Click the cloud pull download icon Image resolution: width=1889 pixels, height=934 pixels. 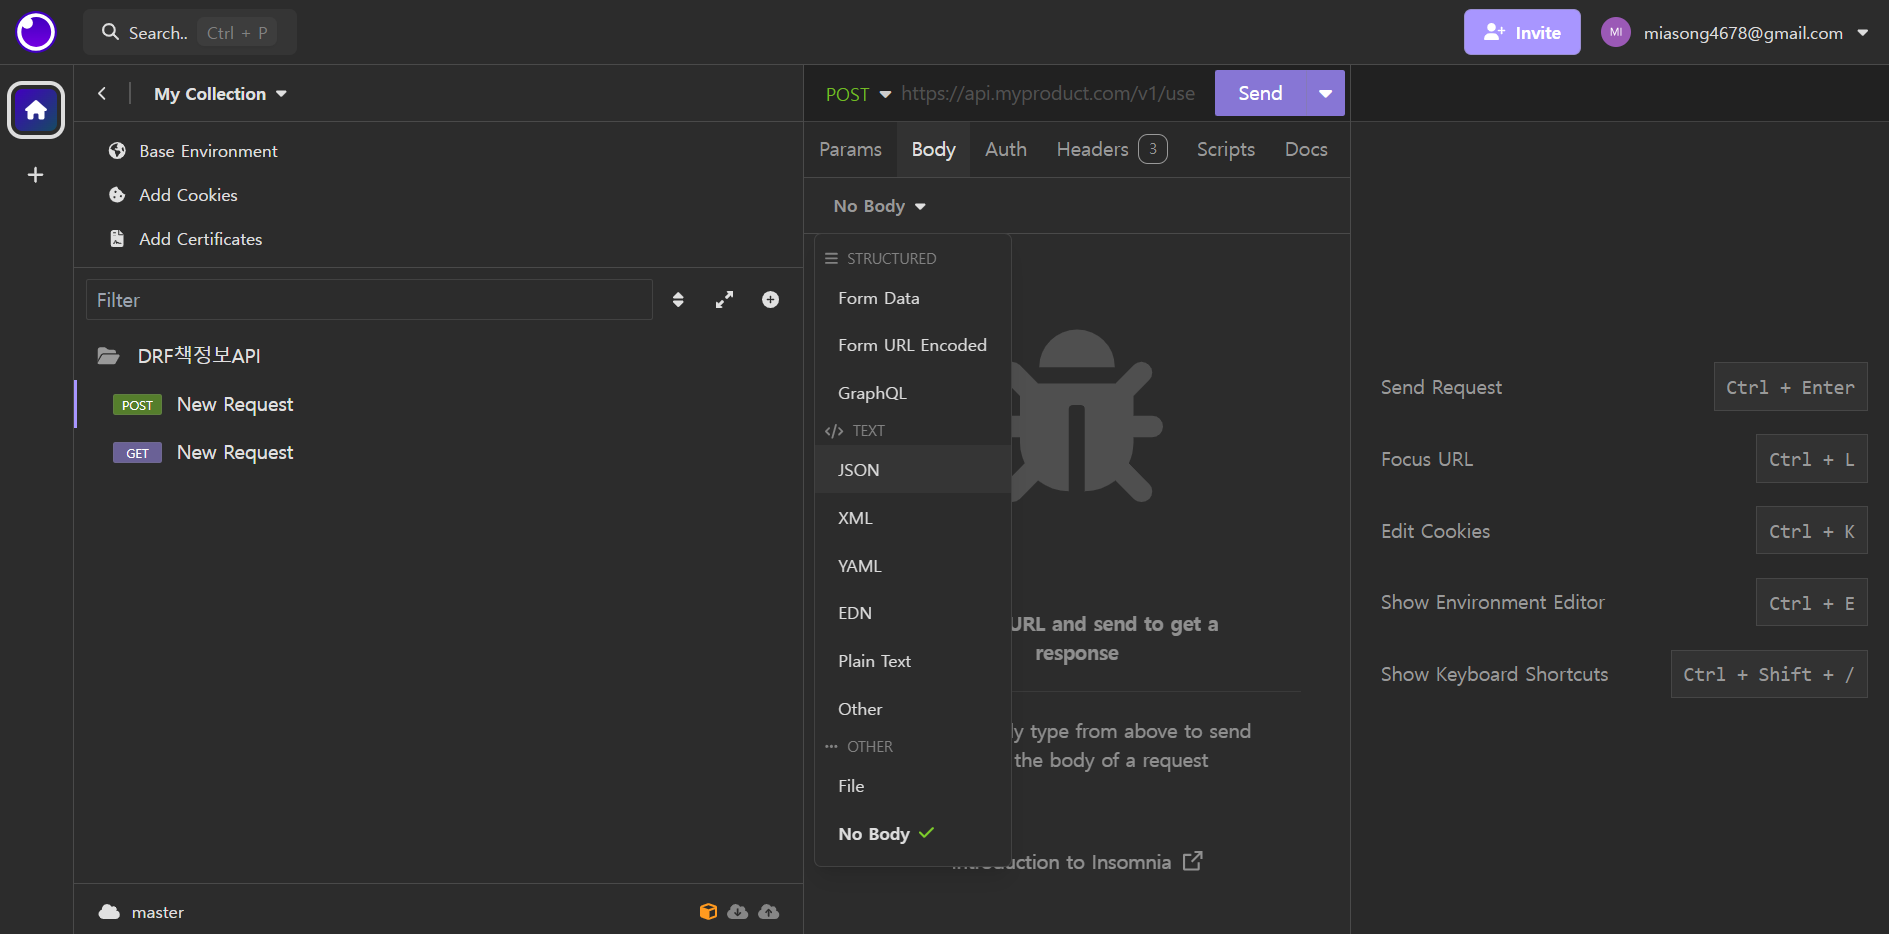click(738, 911)
